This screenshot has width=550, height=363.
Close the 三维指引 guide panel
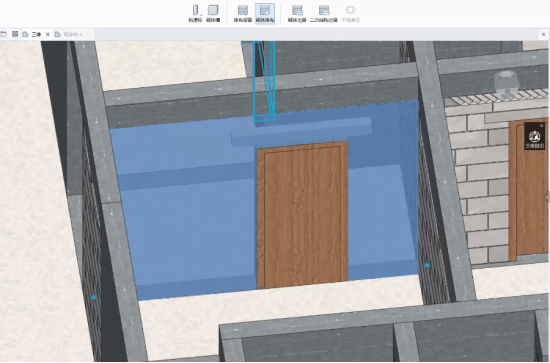[x=541, y=126]
